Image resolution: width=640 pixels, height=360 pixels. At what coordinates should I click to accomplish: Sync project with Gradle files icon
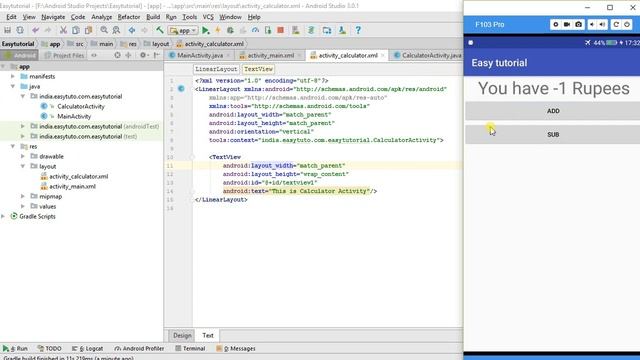tap(311, 30)
